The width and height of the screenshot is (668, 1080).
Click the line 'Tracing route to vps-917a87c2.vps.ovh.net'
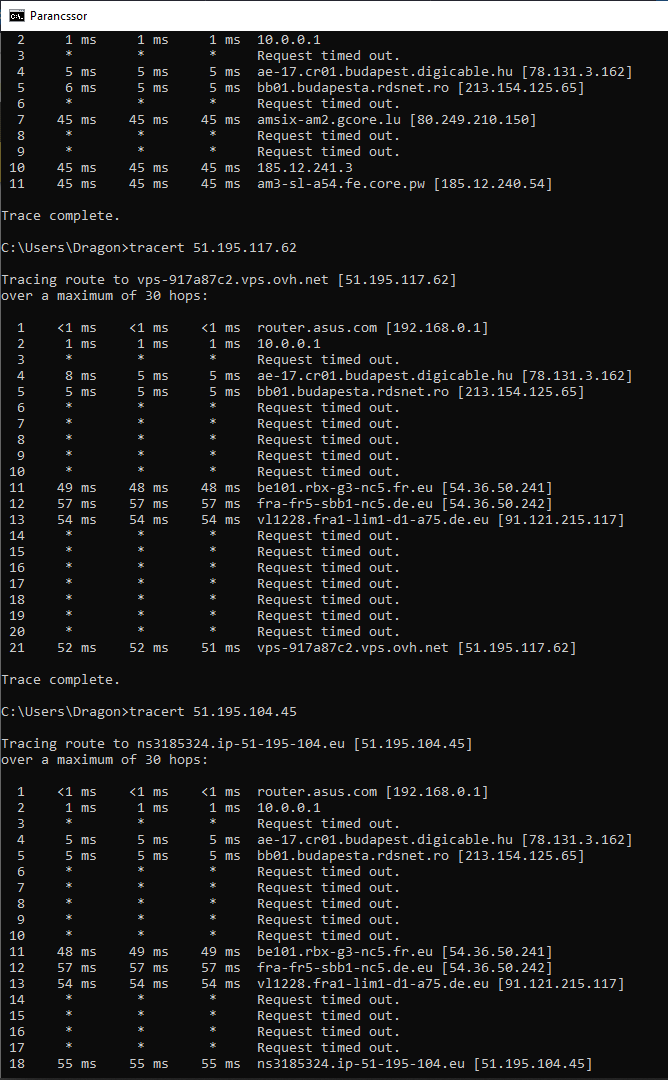pos(229,280)
